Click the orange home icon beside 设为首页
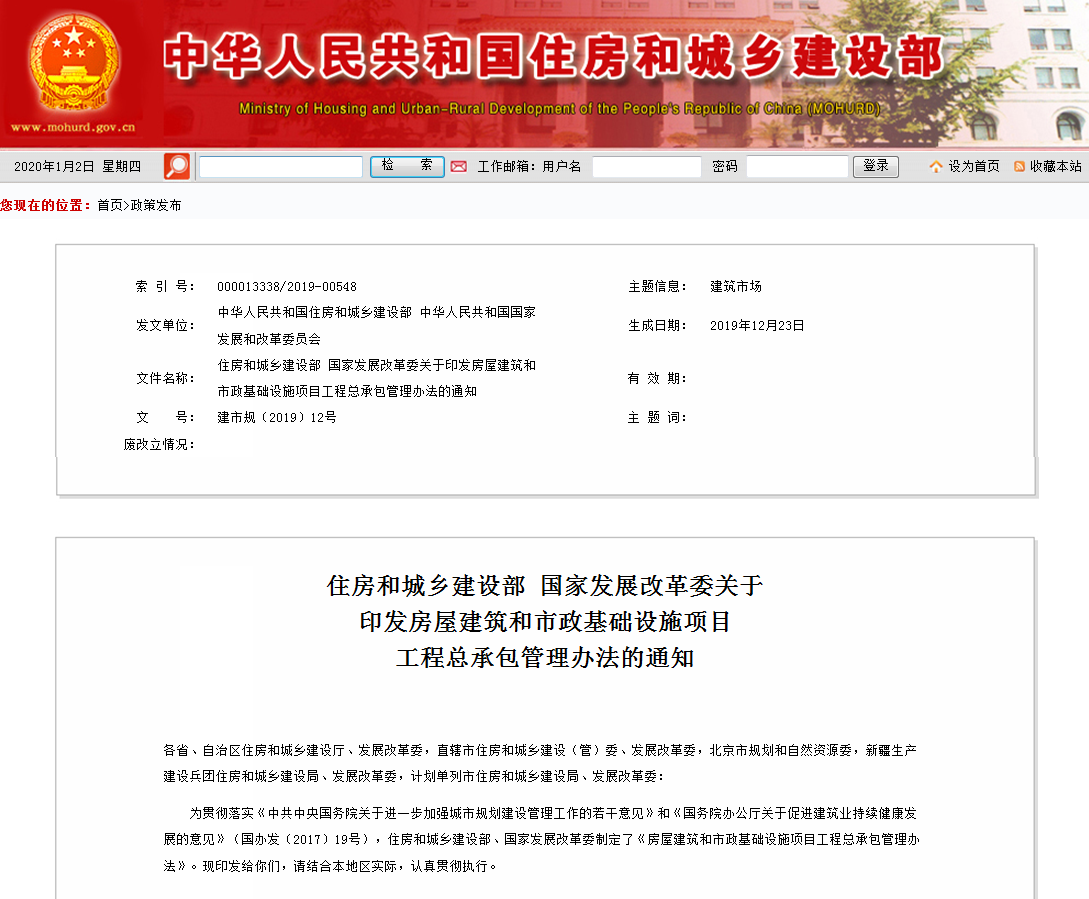 click(936, 167)
